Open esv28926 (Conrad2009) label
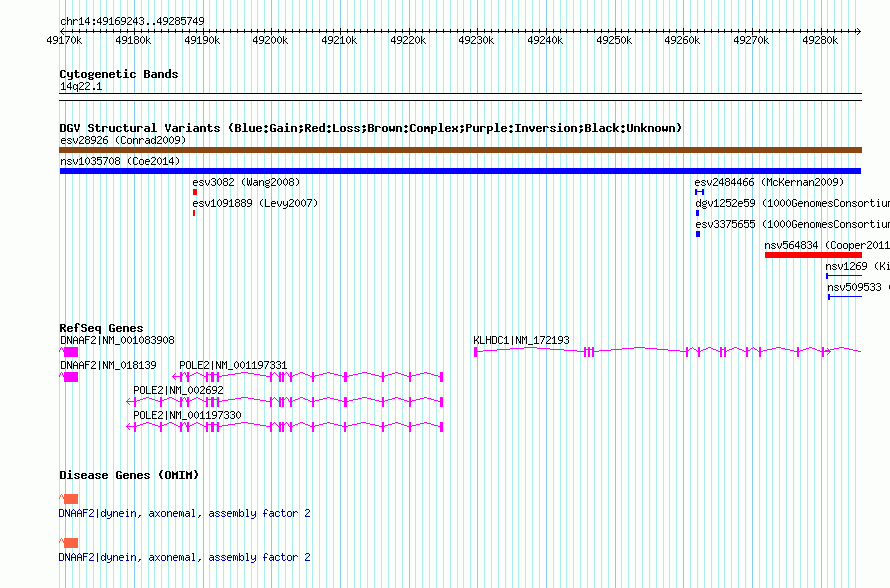The image size is (890, 588). [123, 140]
